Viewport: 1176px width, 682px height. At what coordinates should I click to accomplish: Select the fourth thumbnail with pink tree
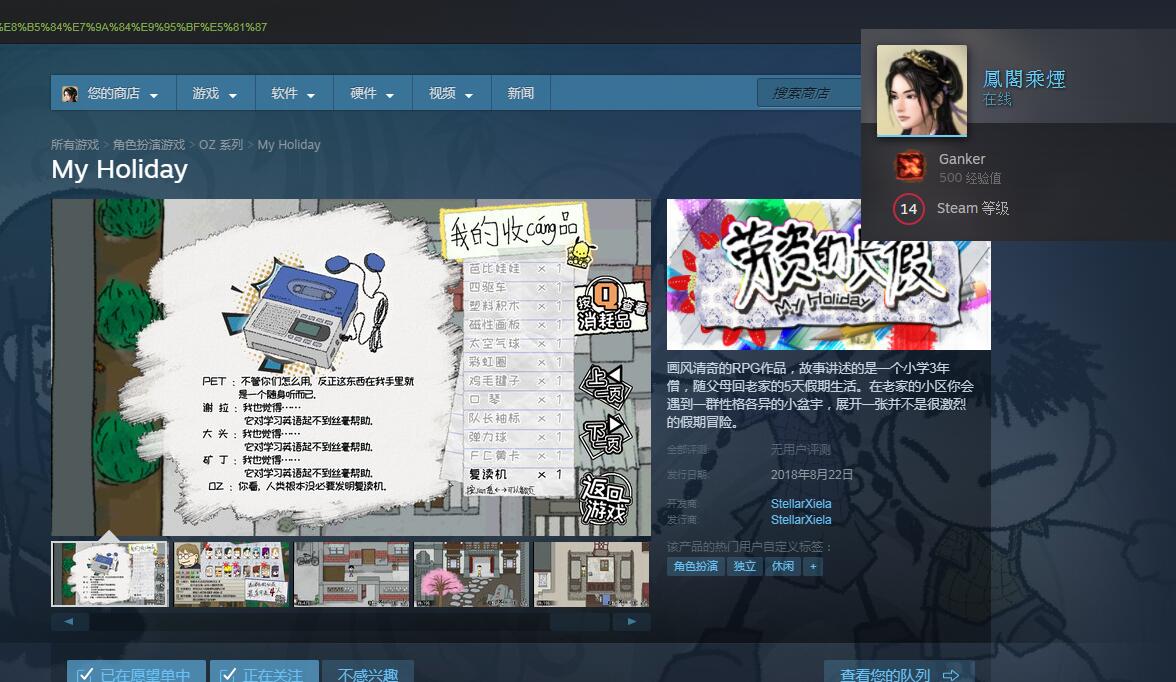coord(472,574)
